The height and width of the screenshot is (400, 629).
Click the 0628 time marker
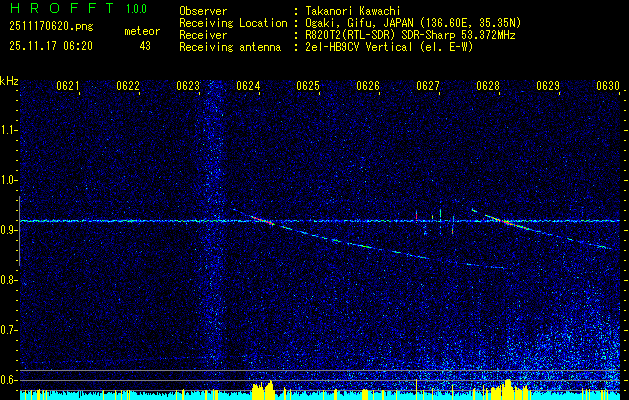click(488, 86)
